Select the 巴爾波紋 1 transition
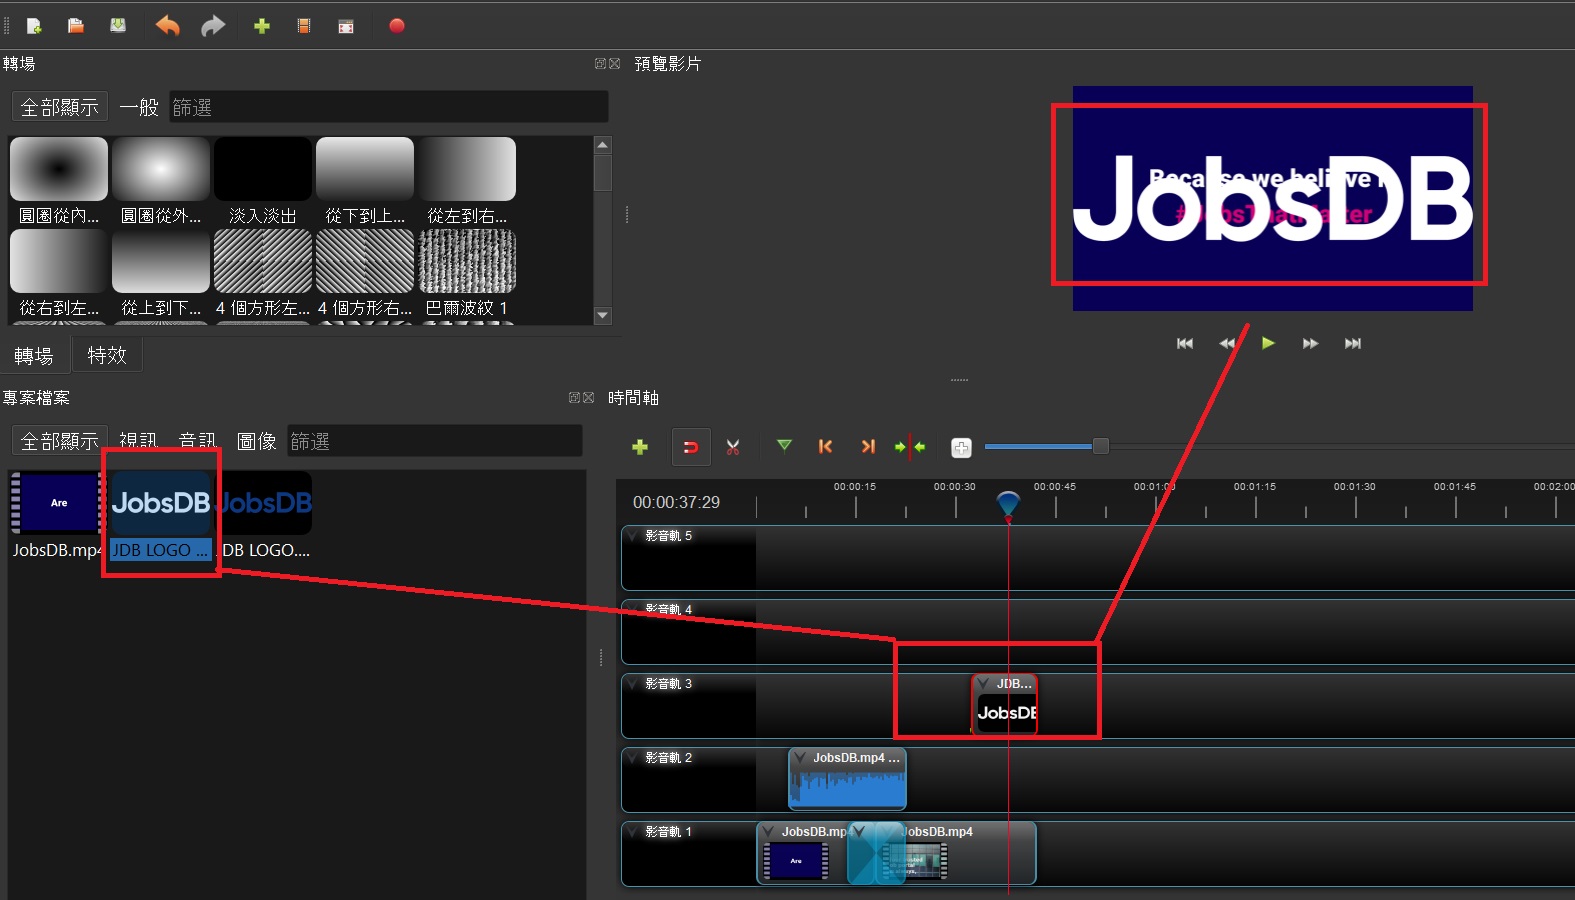This screenshot has width=1575, height=900. [x=467, y=273]
